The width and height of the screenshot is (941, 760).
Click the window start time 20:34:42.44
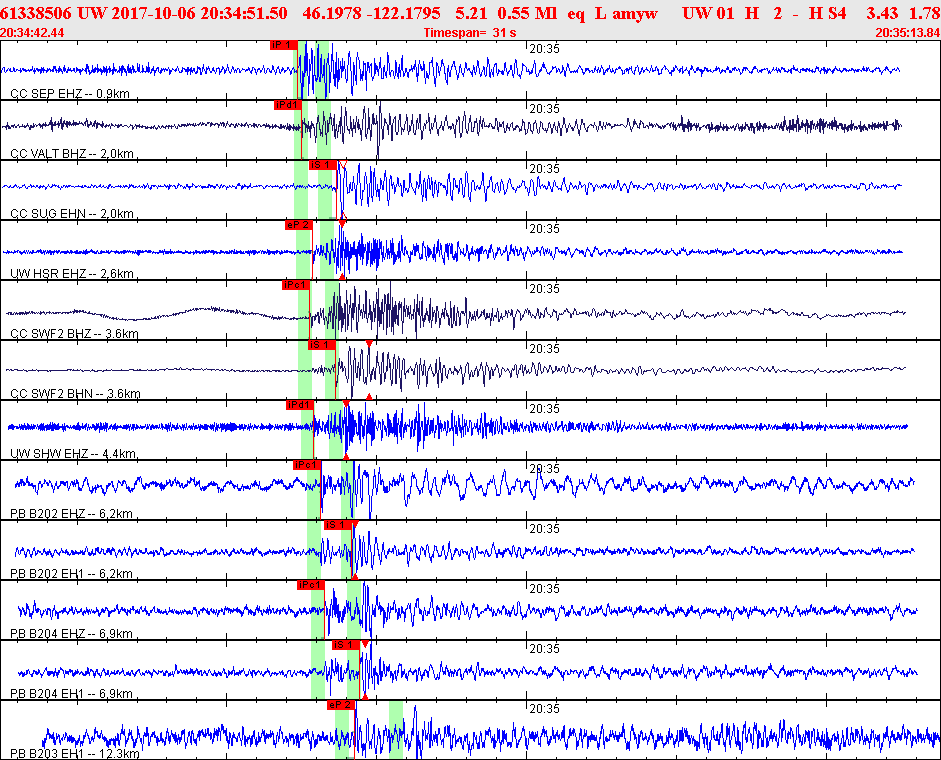[x=32, y=32]
